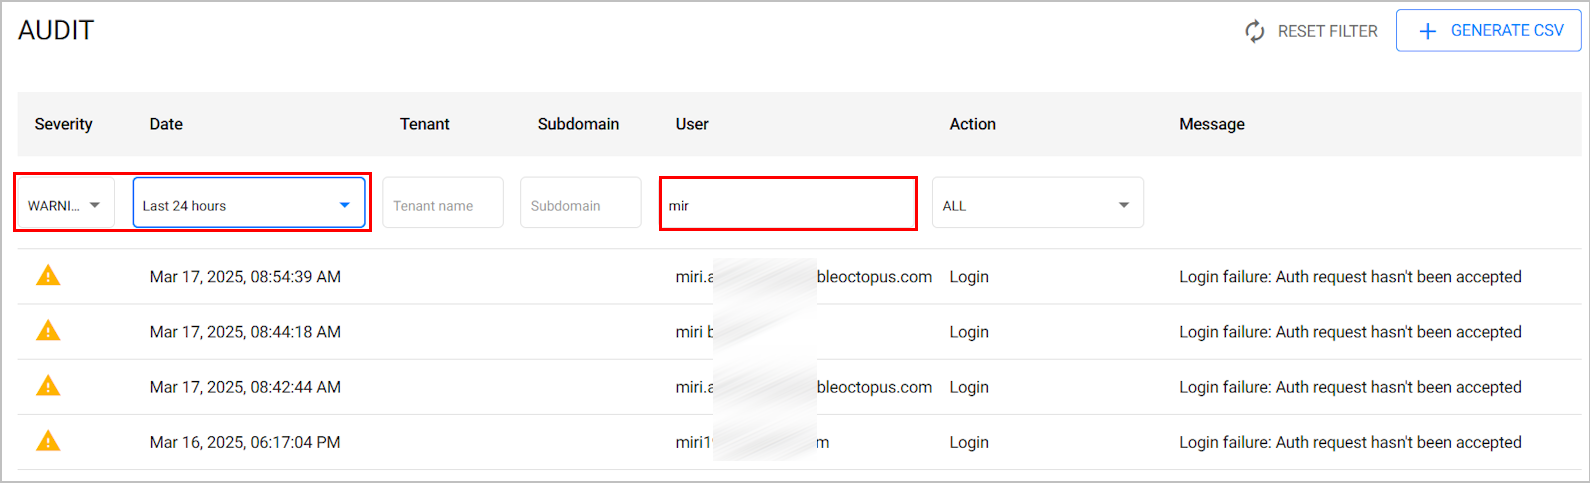Expand the Last 24 hours date dropdown
The height and width of the screenshot is (483, 1590).
249,203
